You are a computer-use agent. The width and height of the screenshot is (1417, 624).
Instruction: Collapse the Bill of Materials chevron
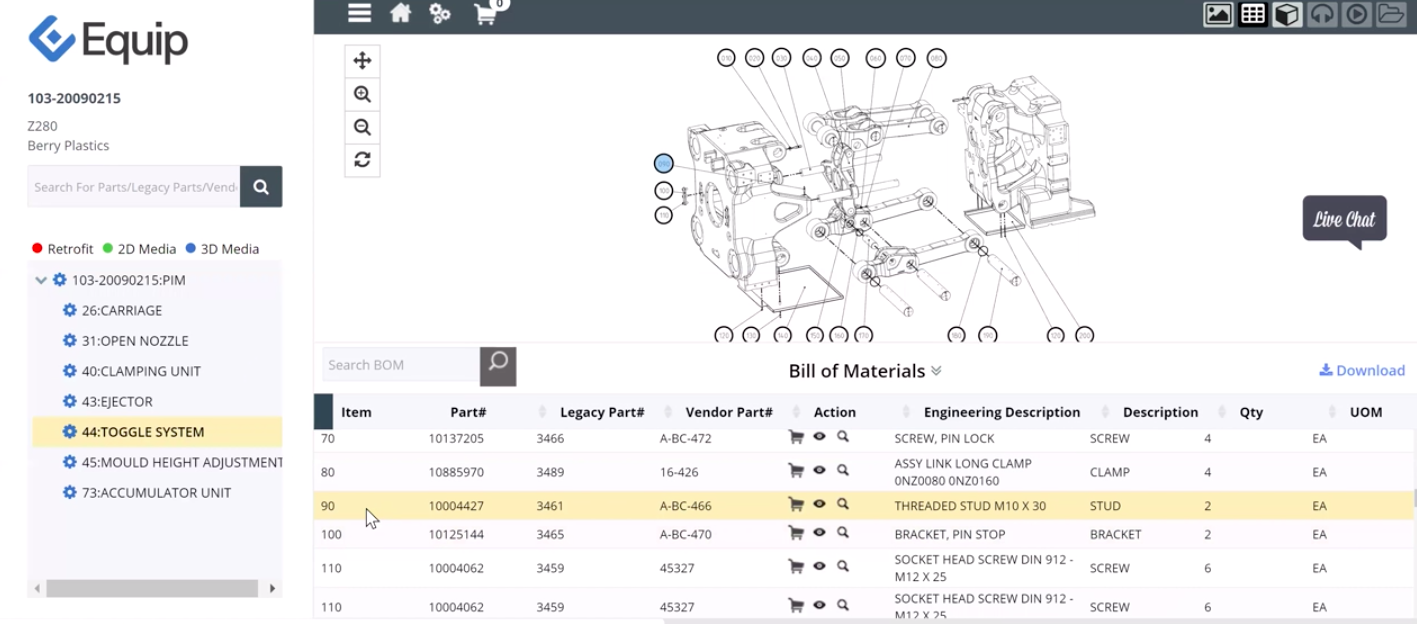click(x=936, y=371)
